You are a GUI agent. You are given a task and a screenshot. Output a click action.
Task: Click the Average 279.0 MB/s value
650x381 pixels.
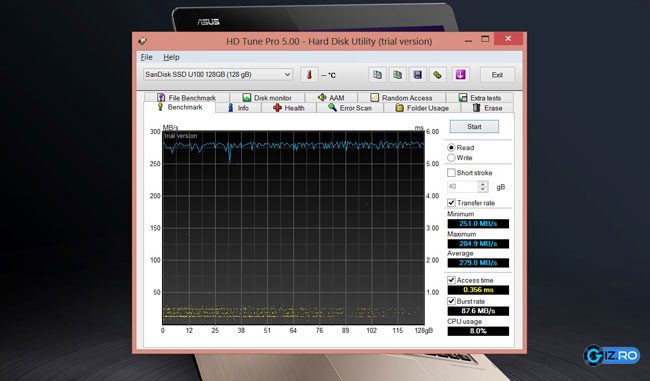pyautogui.click(x=478, y=263)
